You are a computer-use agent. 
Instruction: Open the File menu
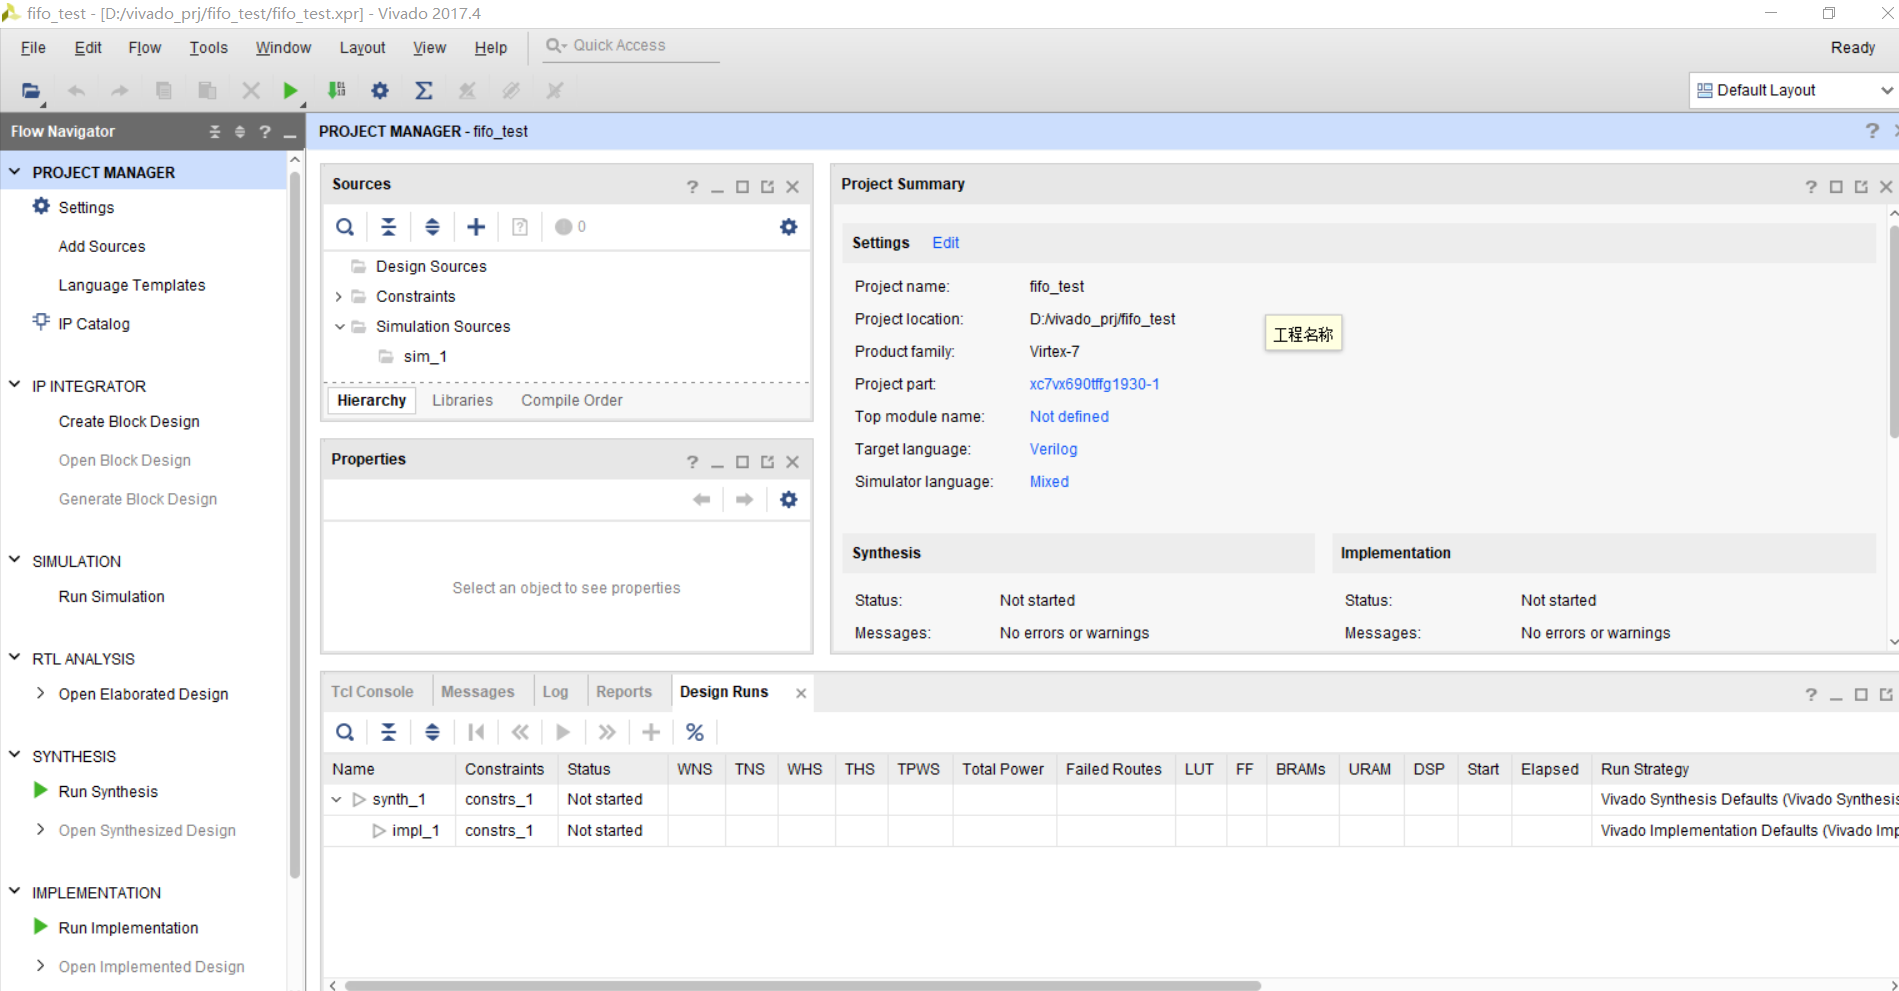pyautogui.click(x=33, y=47)
